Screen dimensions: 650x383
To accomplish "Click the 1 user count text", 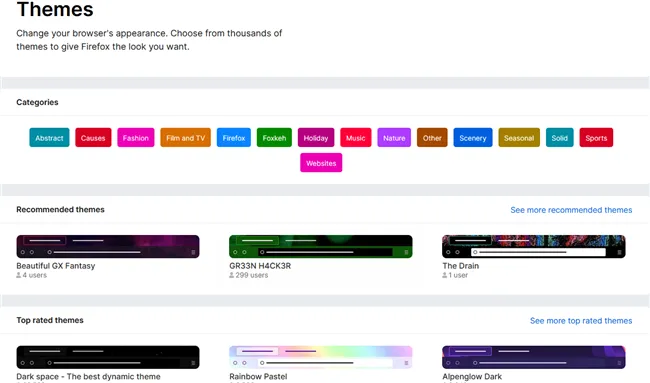I will [x=458, y=275].
